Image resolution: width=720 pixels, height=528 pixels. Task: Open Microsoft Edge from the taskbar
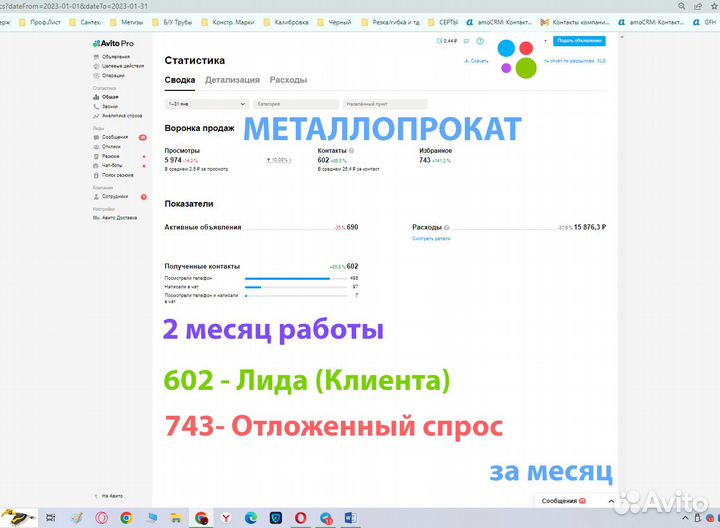(x=251, y=518)
